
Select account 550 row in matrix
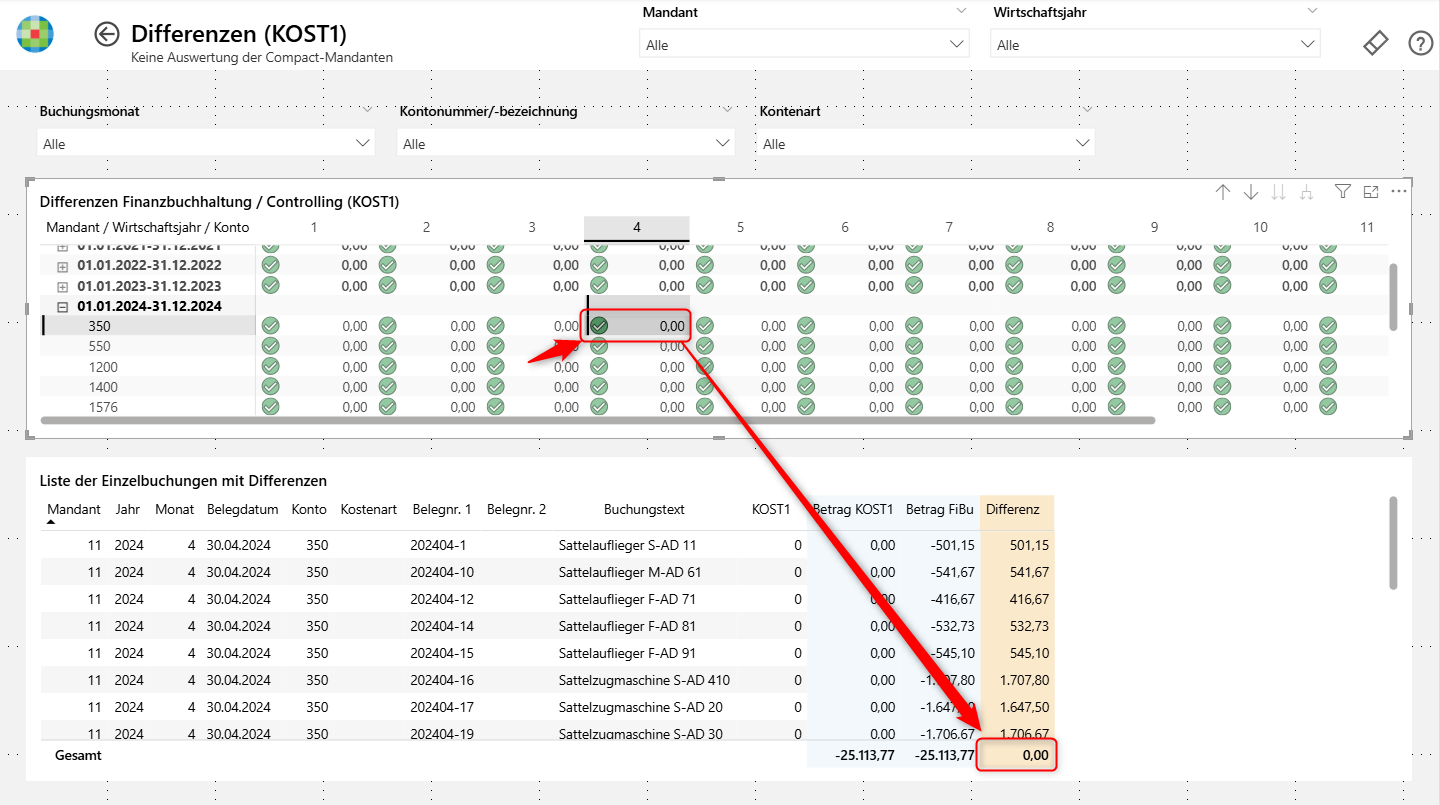[x=100, y=346]
